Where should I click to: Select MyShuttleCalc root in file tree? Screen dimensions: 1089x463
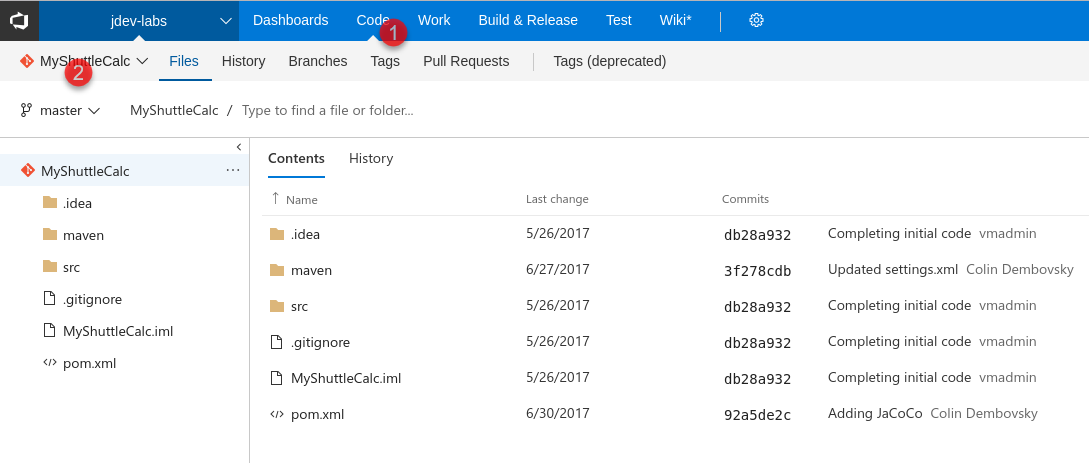coord(124,170)
